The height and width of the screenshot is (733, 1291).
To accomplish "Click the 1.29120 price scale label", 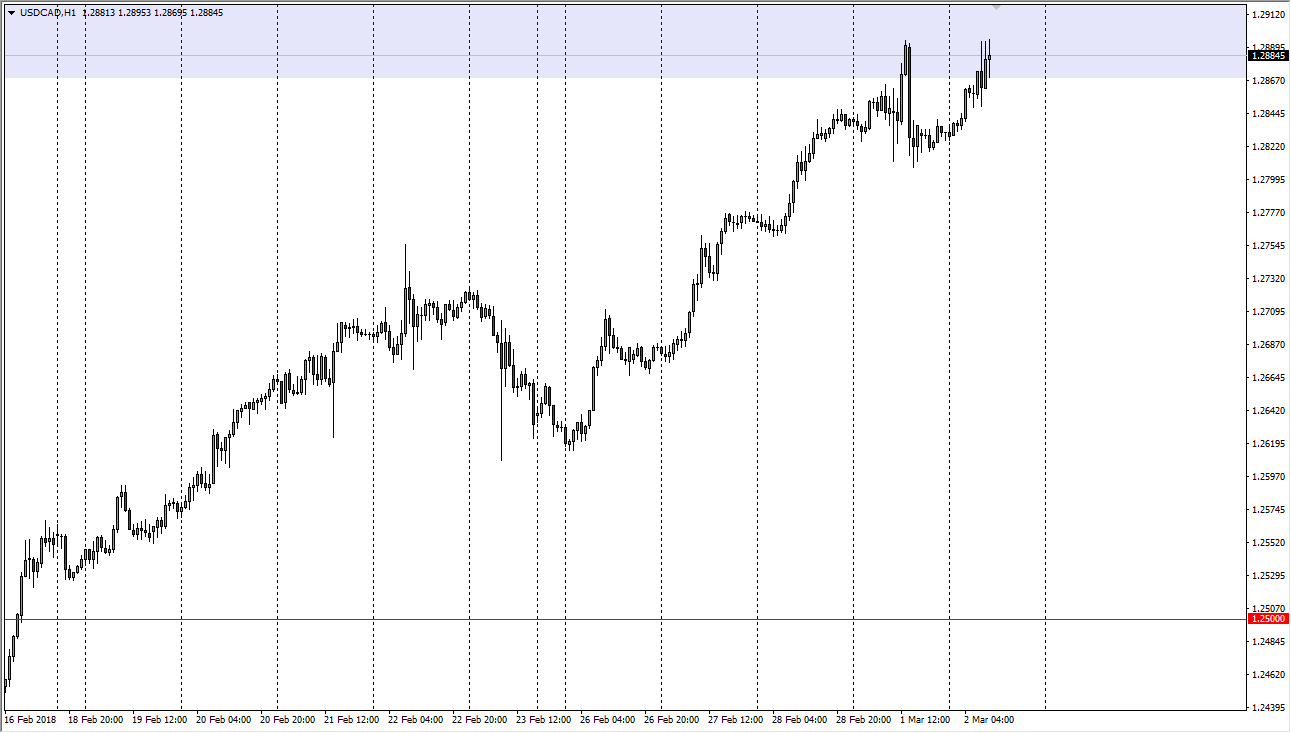I will (1268, 15).
